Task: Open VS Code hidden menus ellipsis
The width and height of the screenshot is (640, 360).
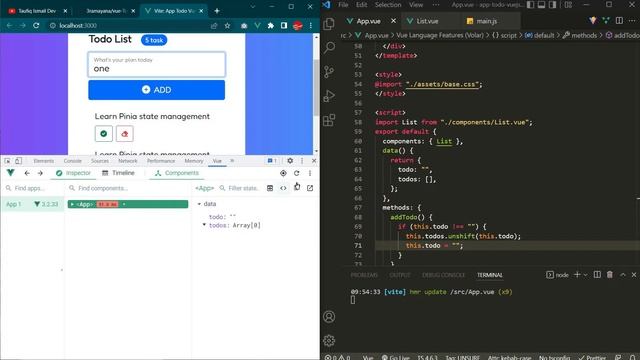Action: (x=436, y=5)
